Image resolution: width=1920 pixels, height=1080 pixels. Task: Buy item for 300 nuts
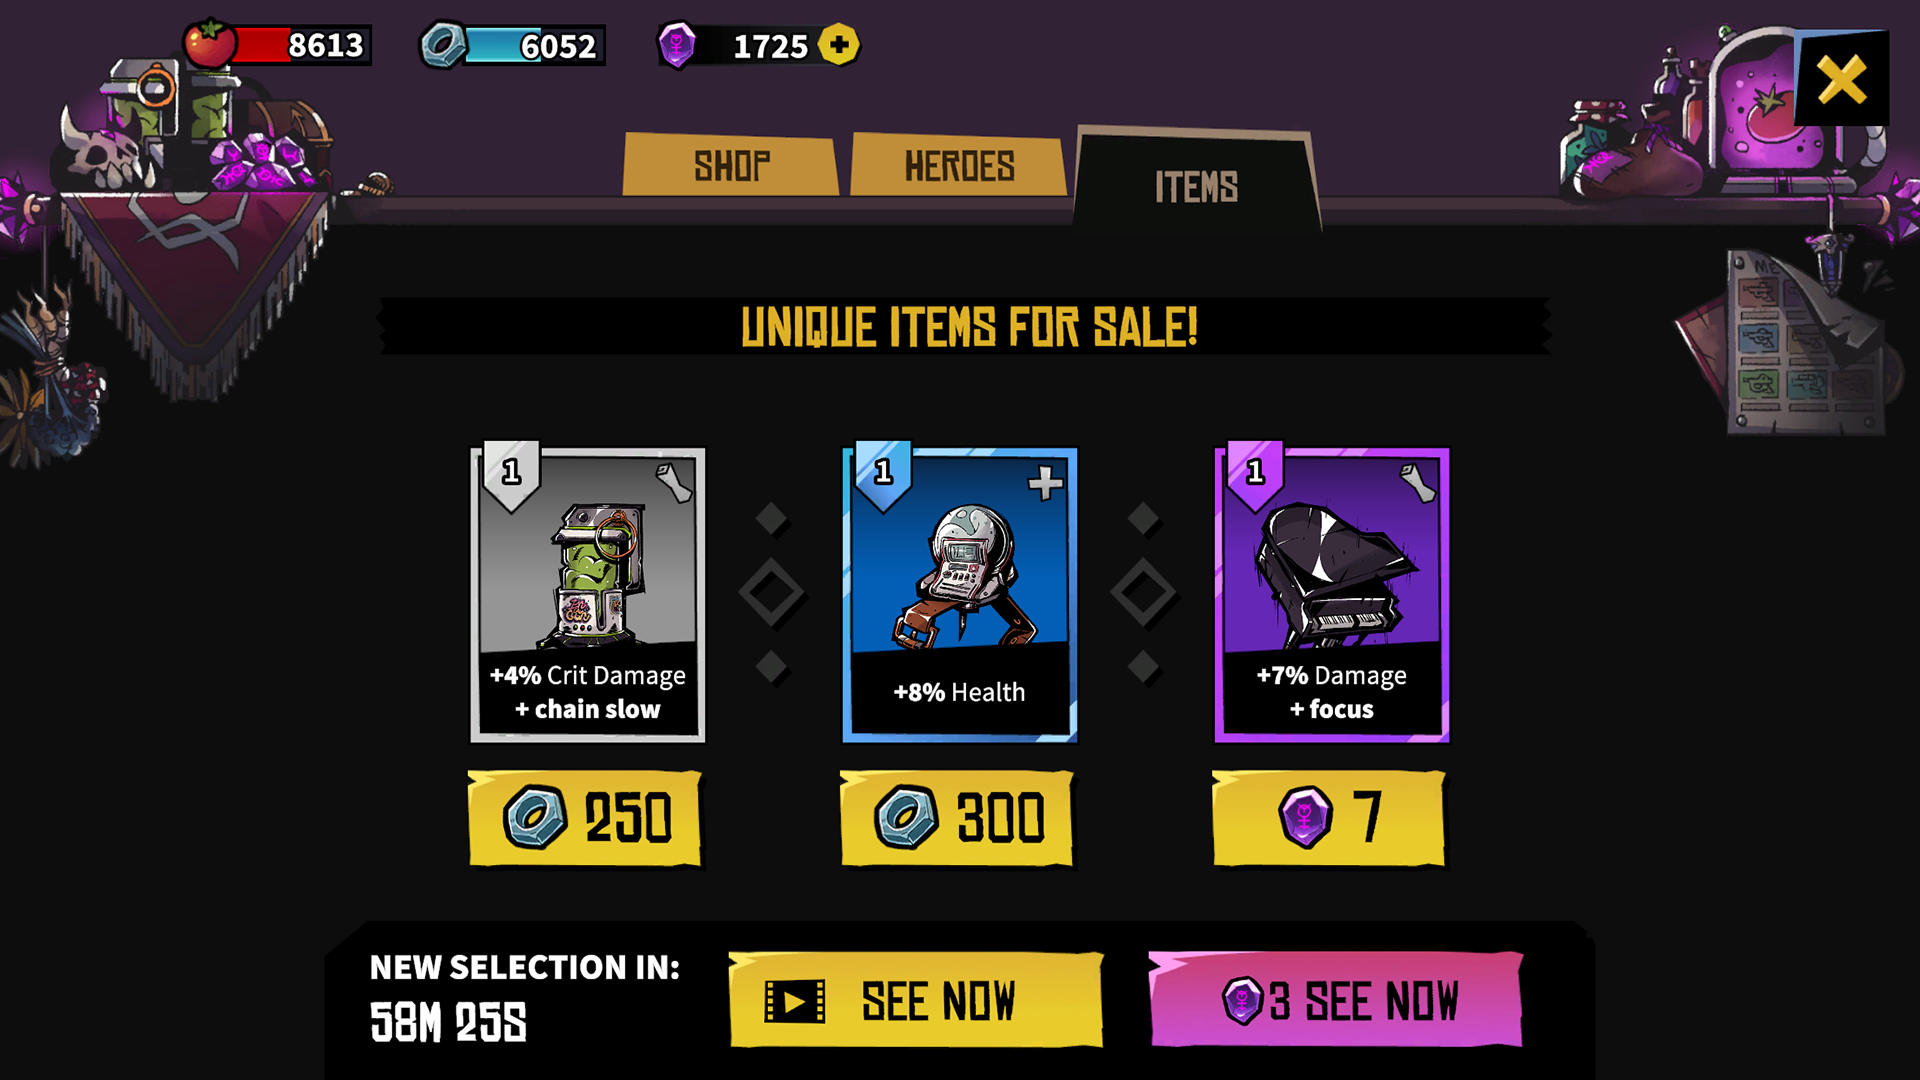pyautogui.click(x=958, y=817)
